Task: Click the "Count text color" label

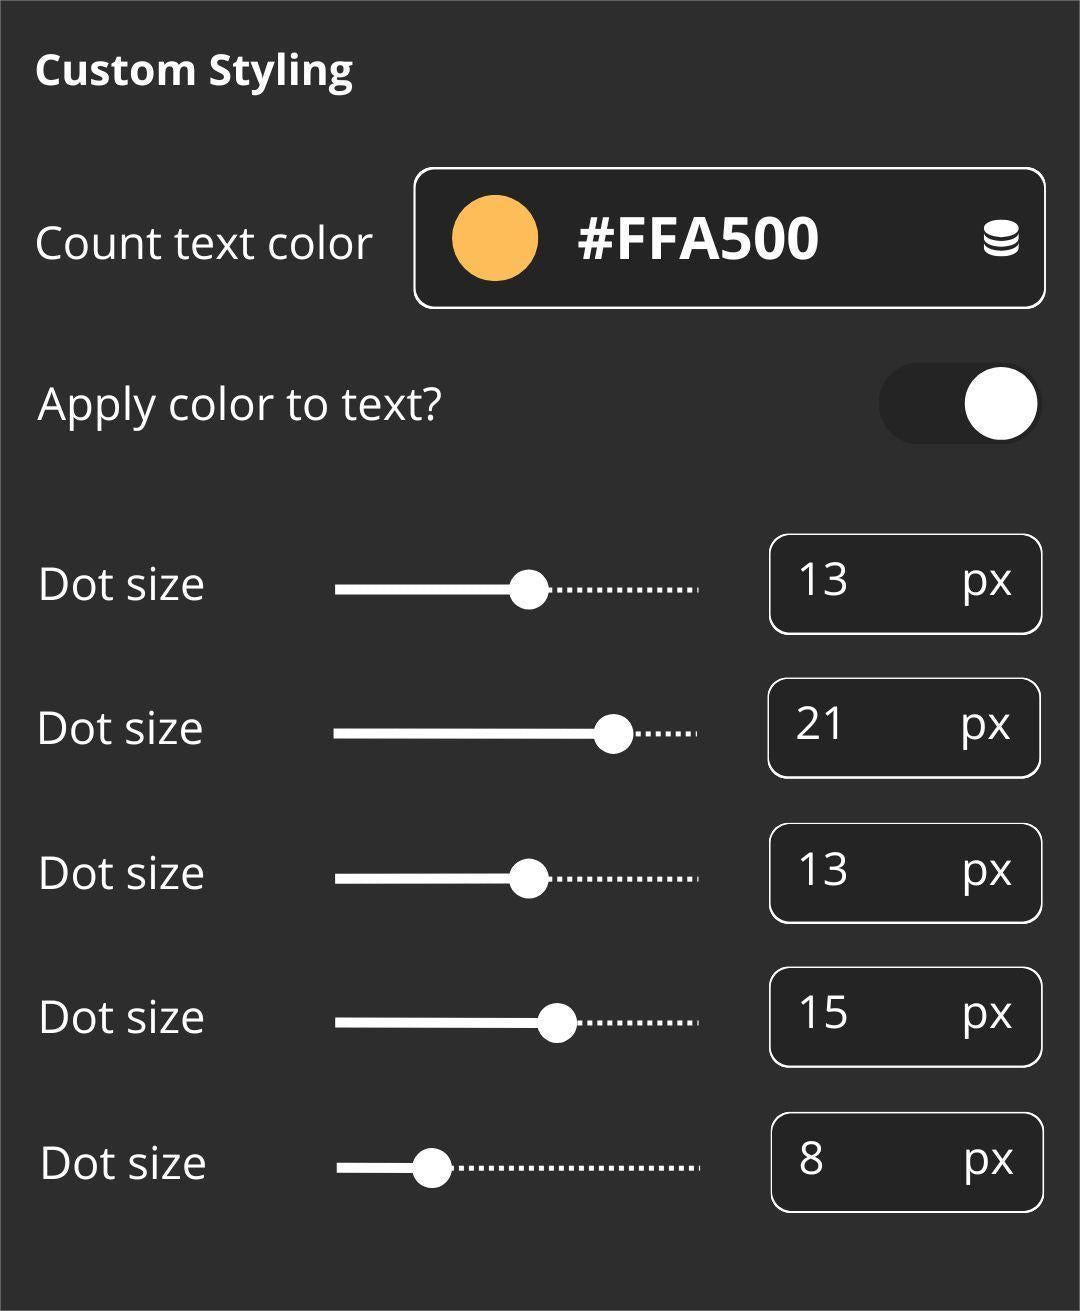Action: coord(204,244)
